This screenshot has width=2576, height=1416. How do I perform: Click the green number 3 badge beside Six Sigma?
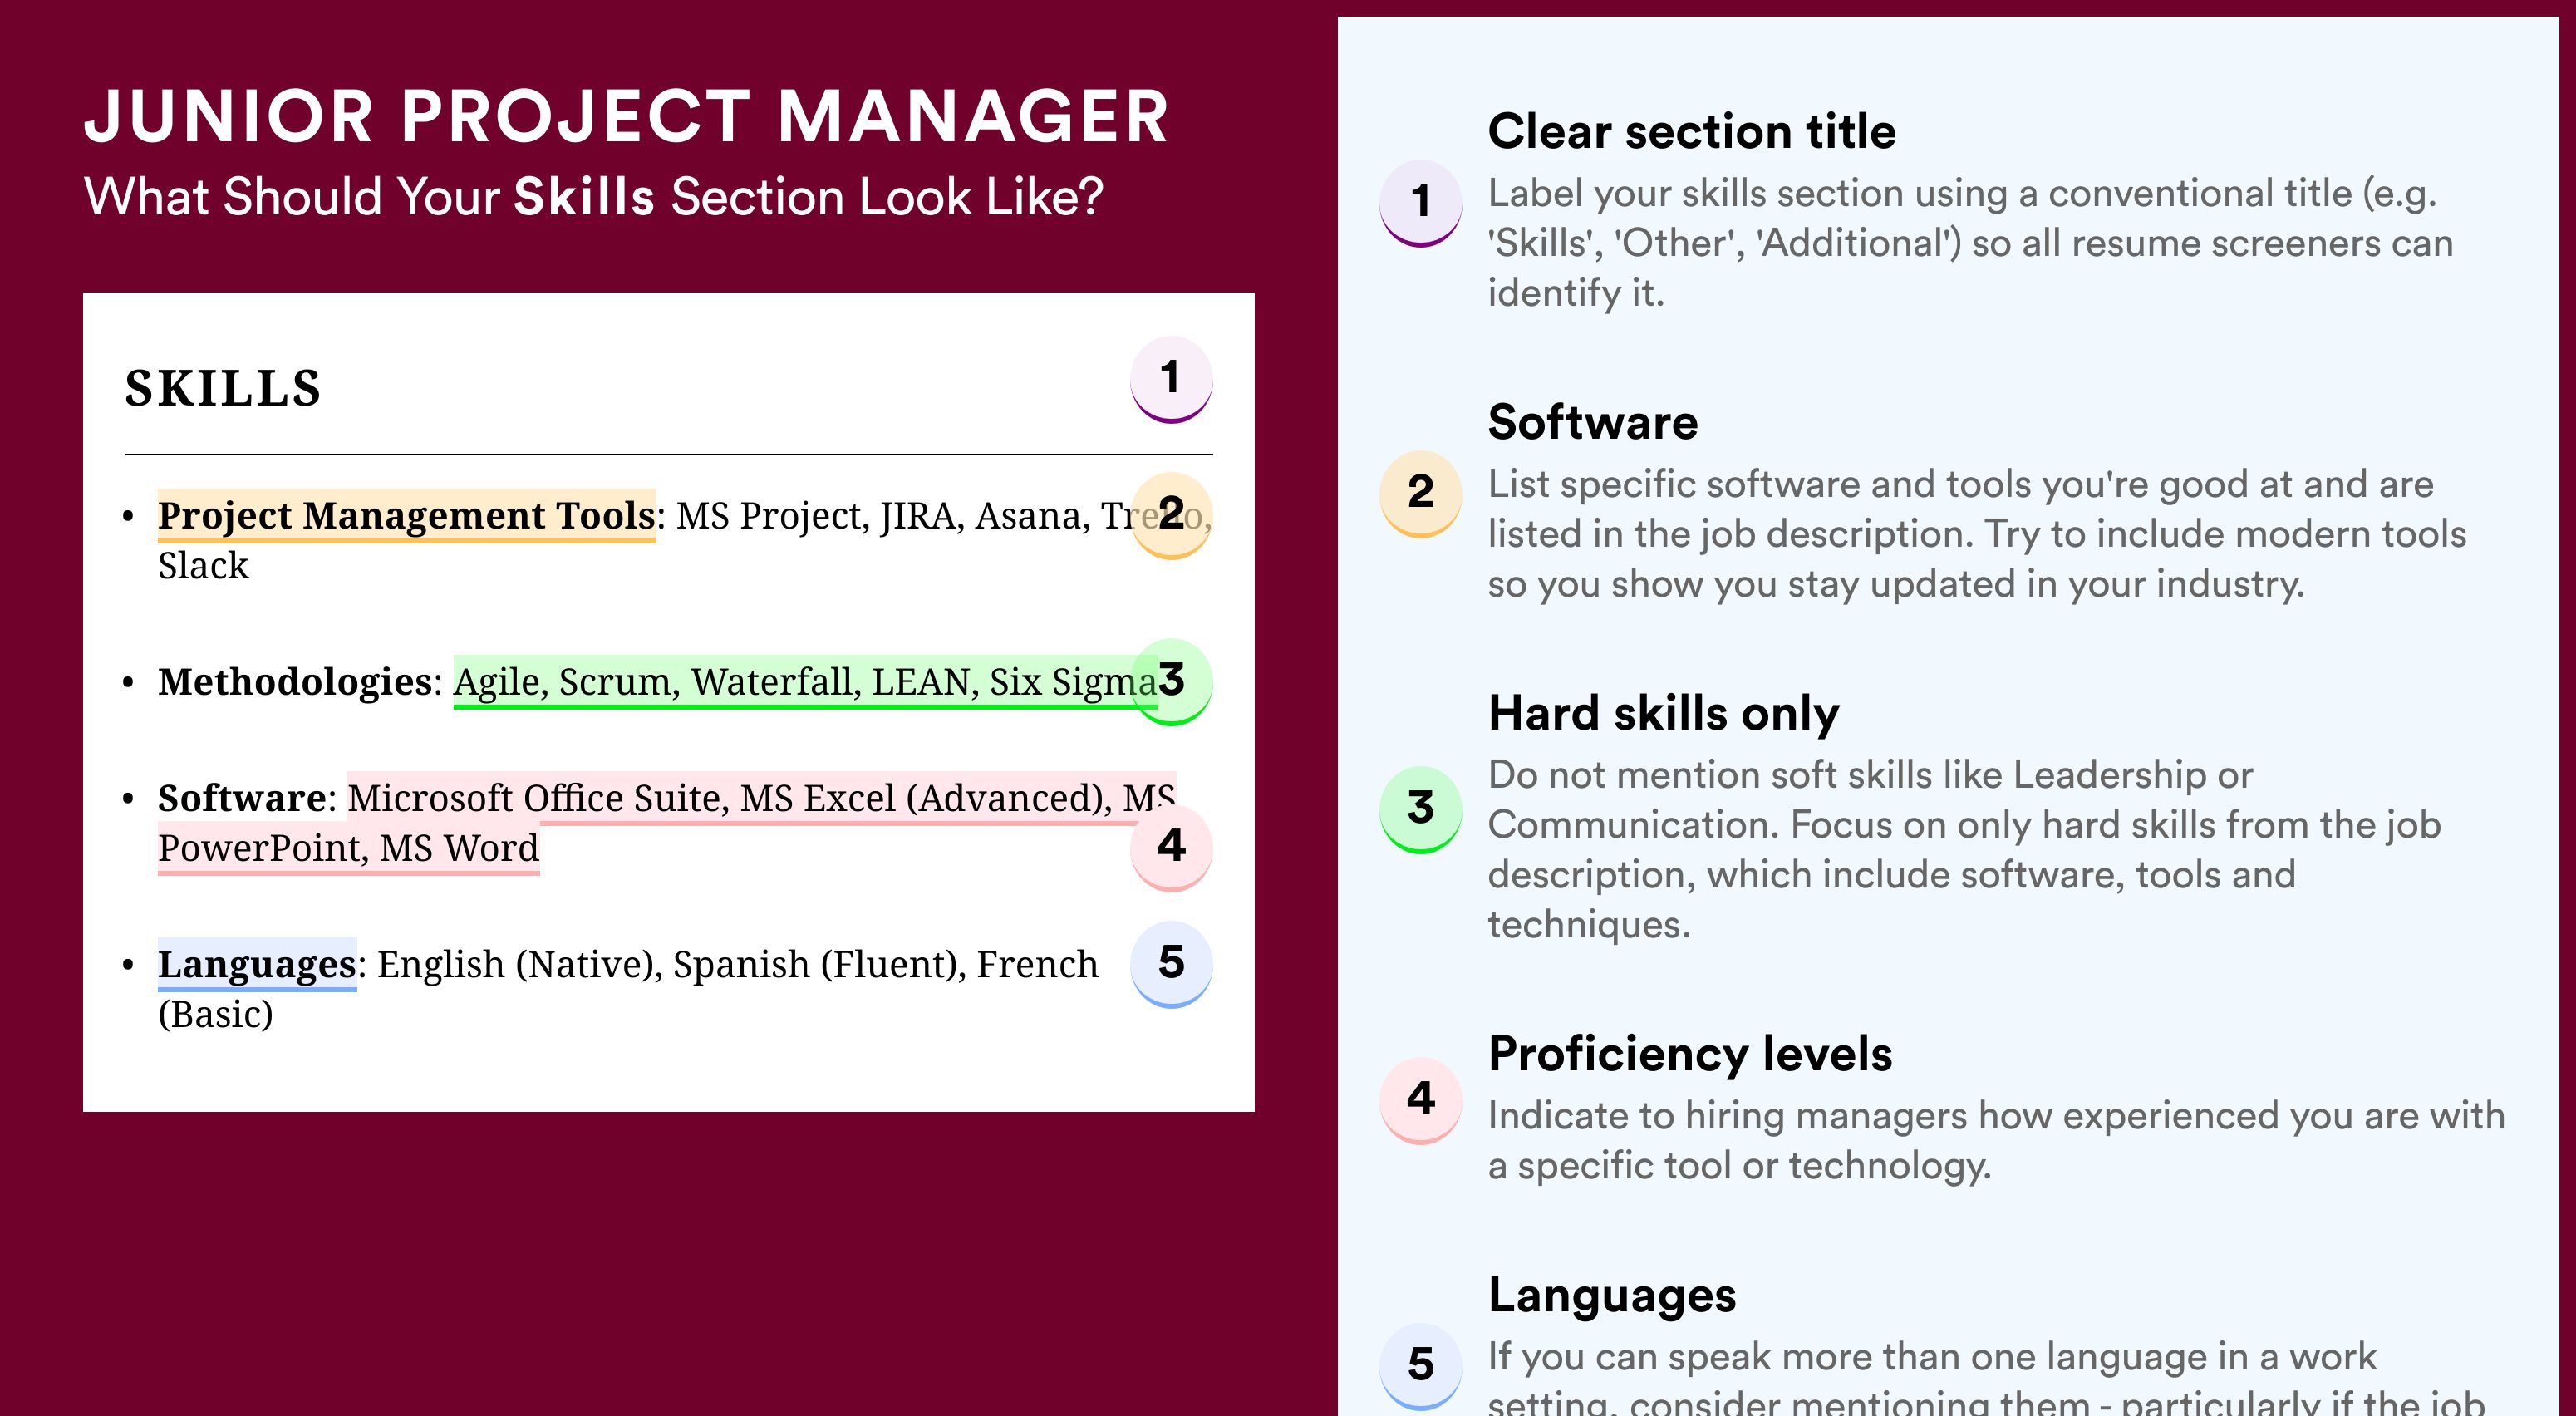(1171, 681)
